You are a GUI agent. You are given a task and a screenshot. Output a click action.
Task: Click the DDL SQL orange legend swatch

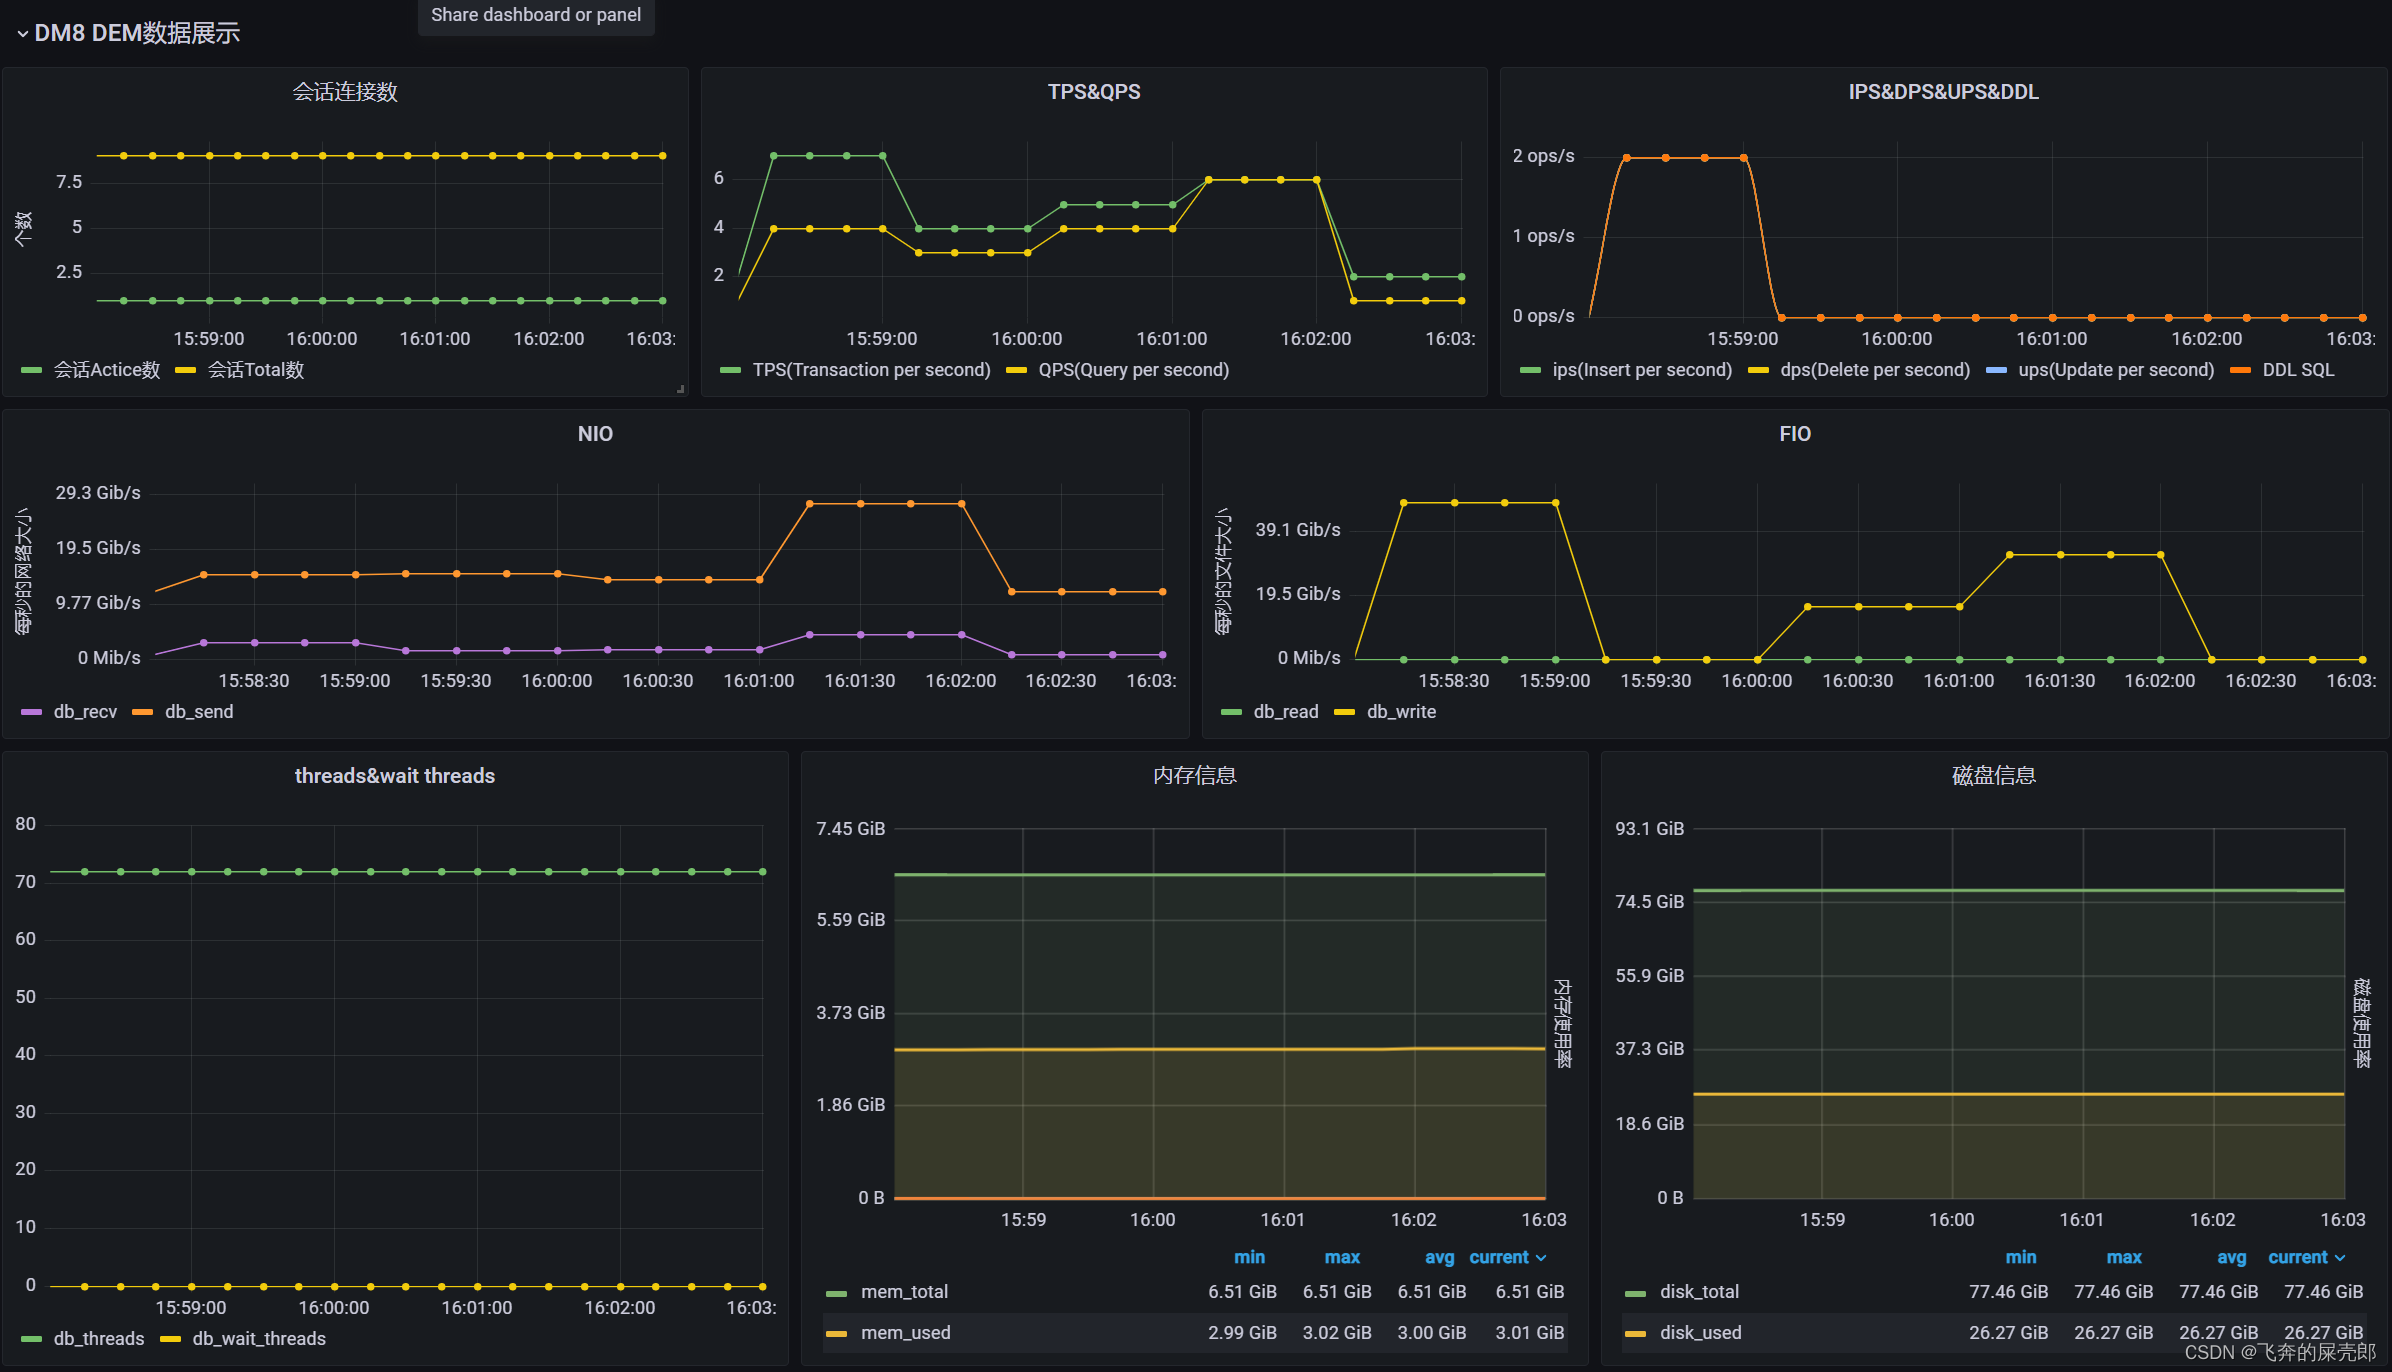(x=2240, y=370)
